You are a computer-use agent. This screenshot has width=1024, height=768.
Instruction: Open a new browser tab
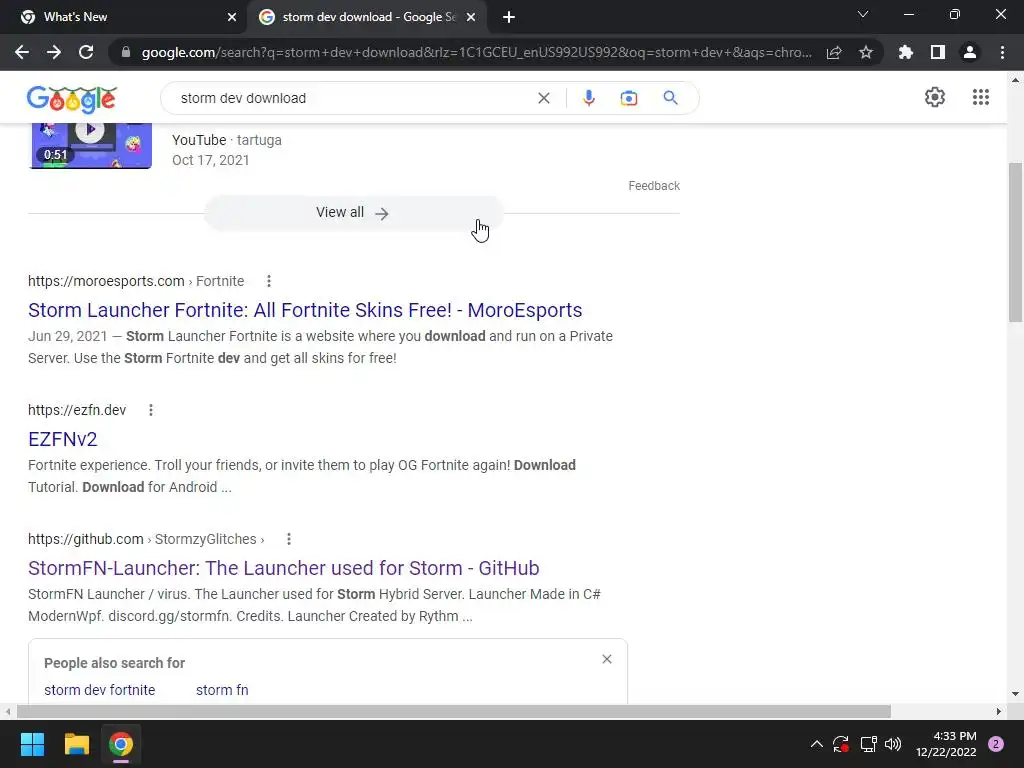pos(509,17)
